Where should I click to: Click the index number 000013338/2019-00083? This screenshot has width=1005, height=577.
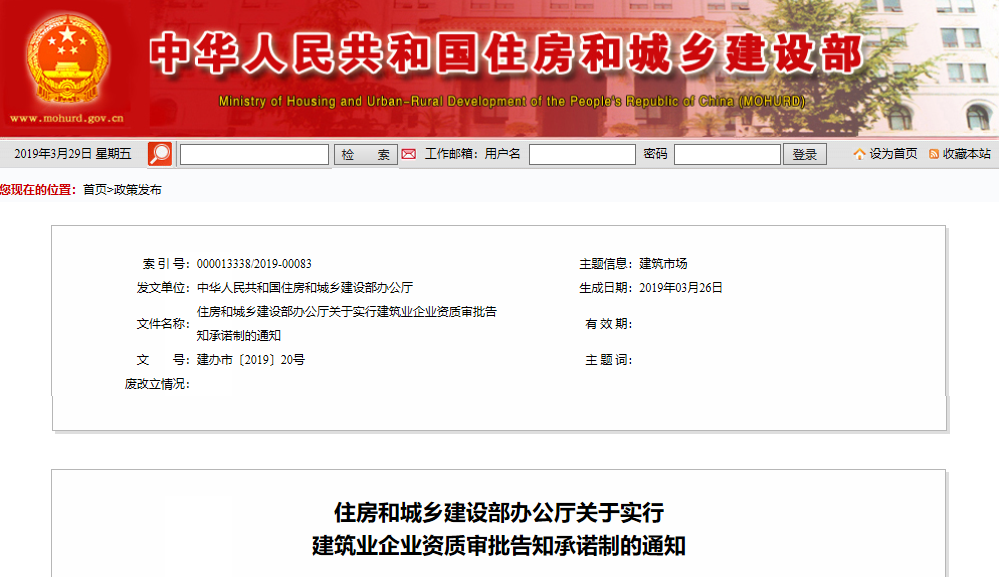click(254, 263)
